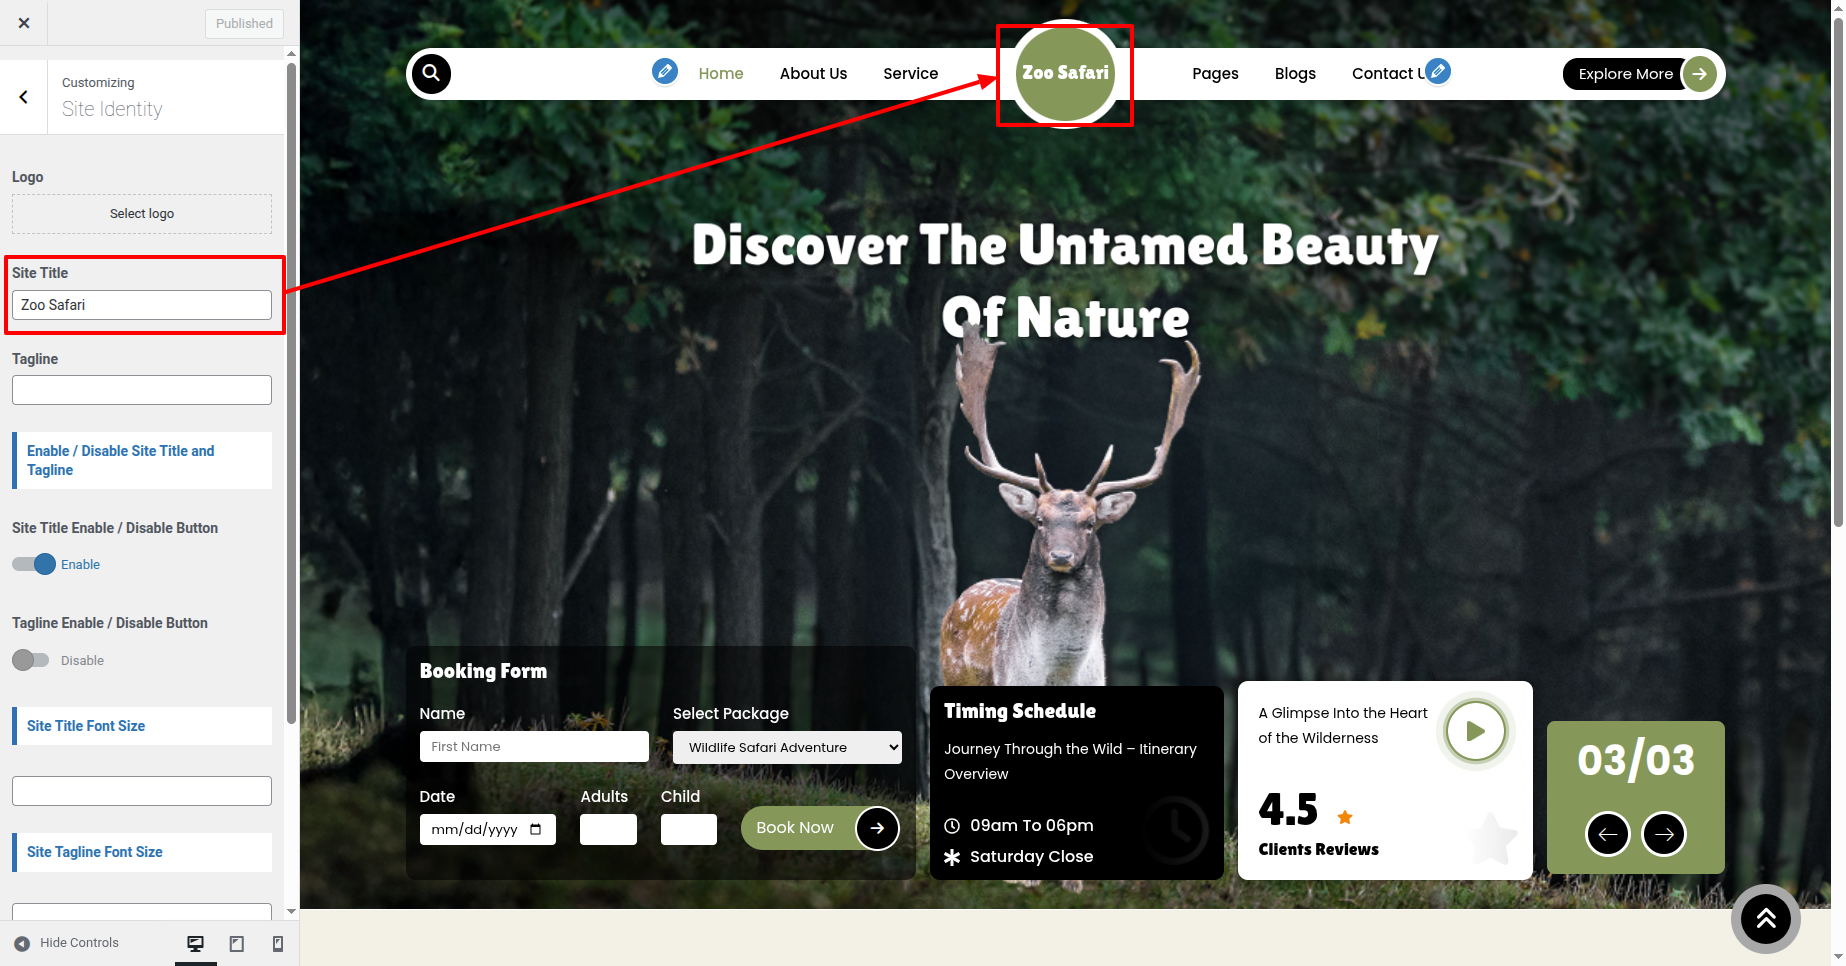Click the search icon in site header
This screenshot has width=1846, height=966.
(431, 73)
